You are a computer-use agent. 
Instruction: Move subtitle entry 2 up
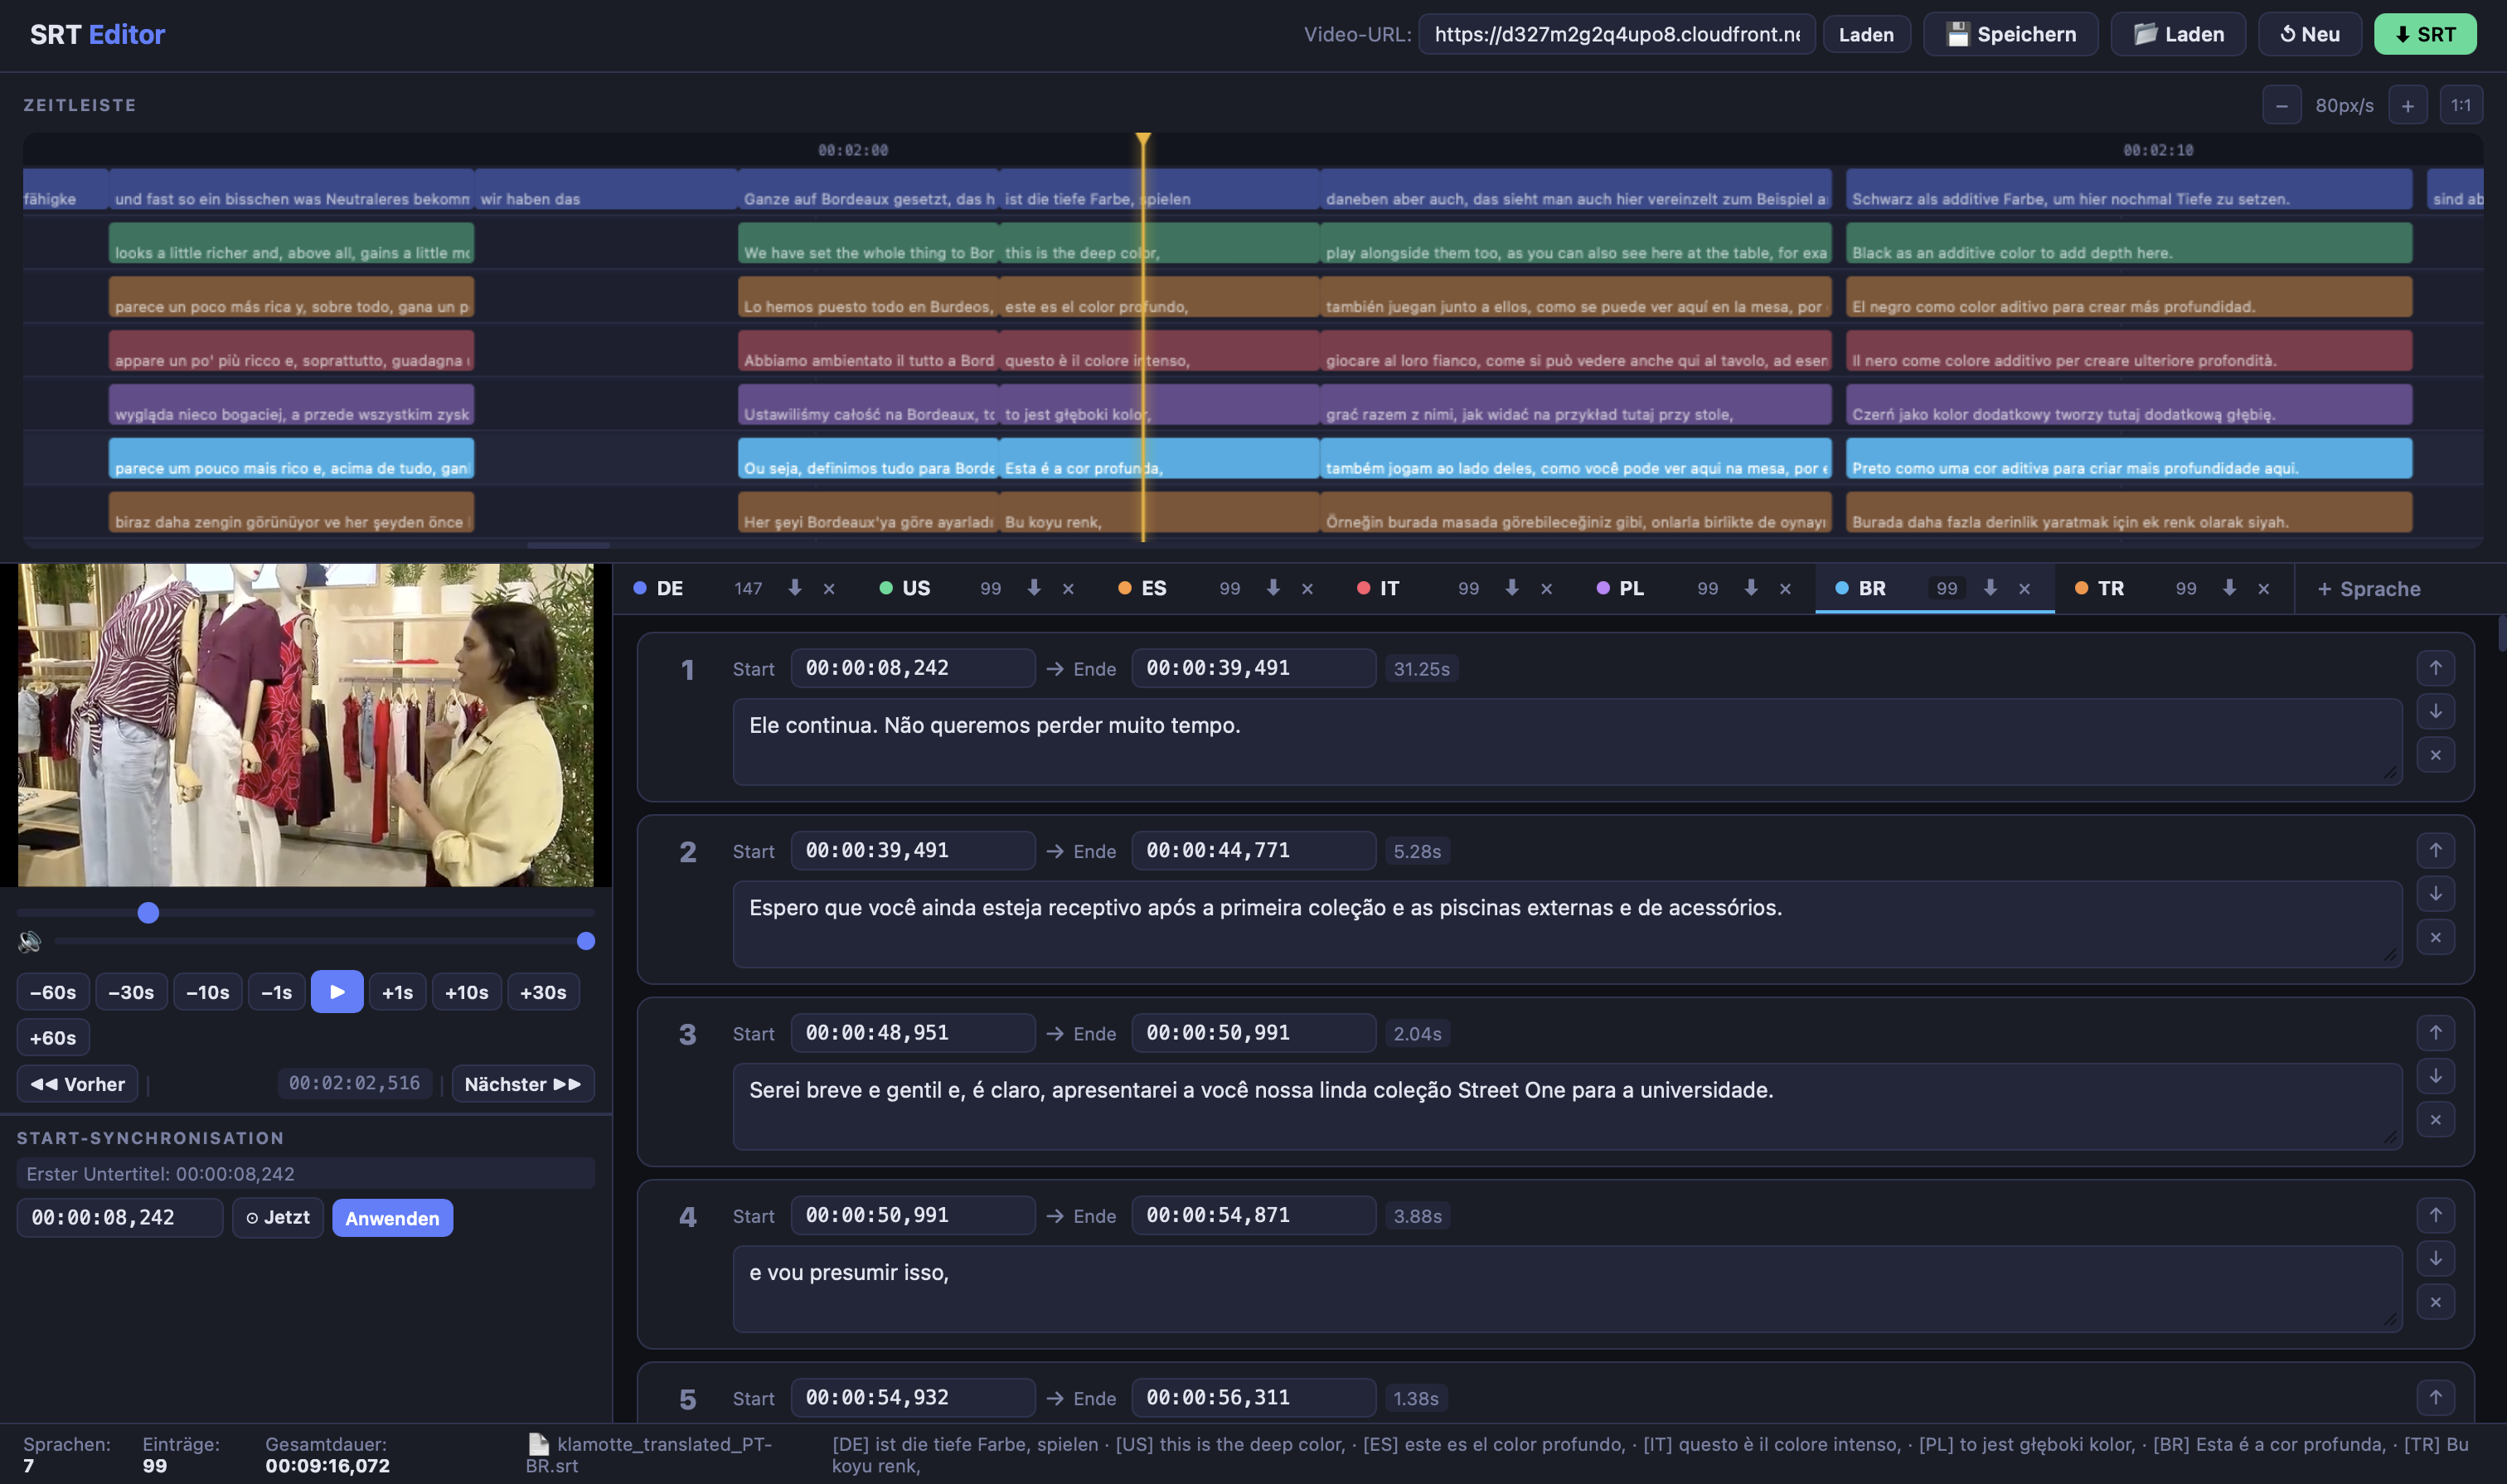tap(2435, 850)
